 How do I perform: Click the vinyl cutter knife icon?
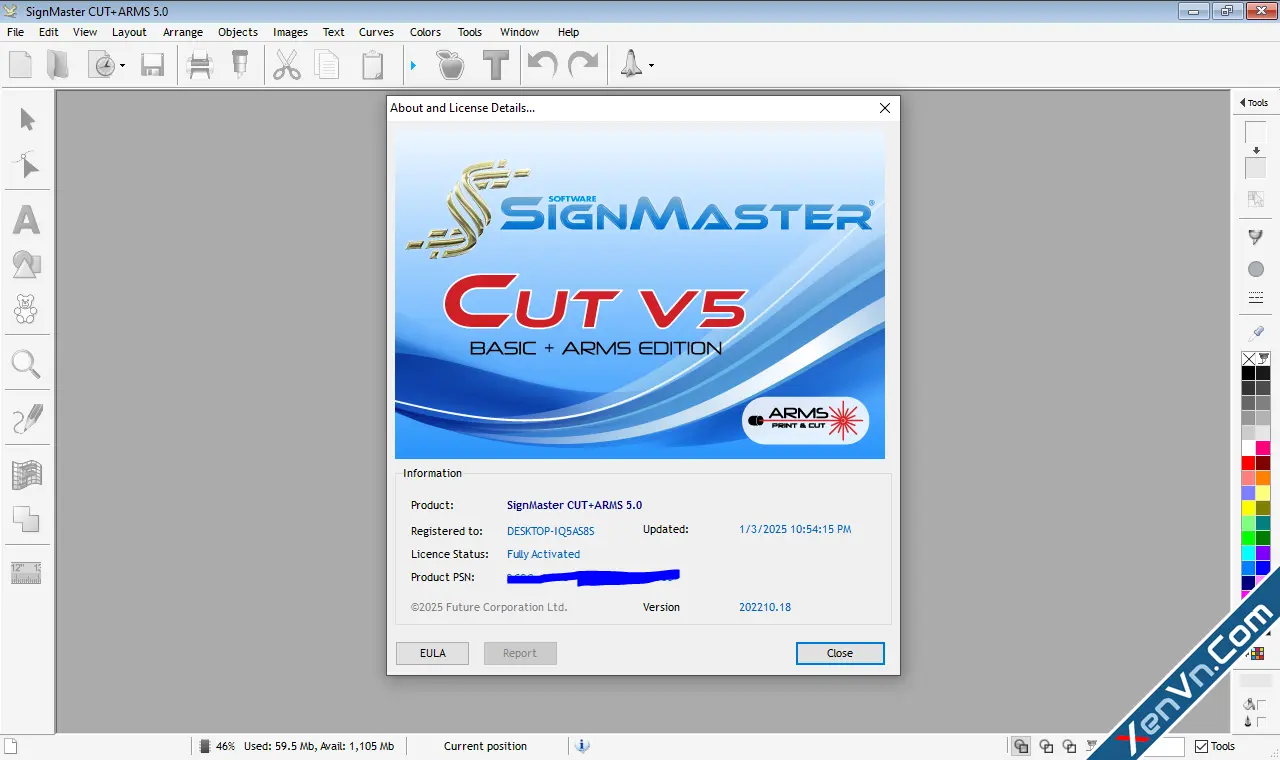point(239,66)
